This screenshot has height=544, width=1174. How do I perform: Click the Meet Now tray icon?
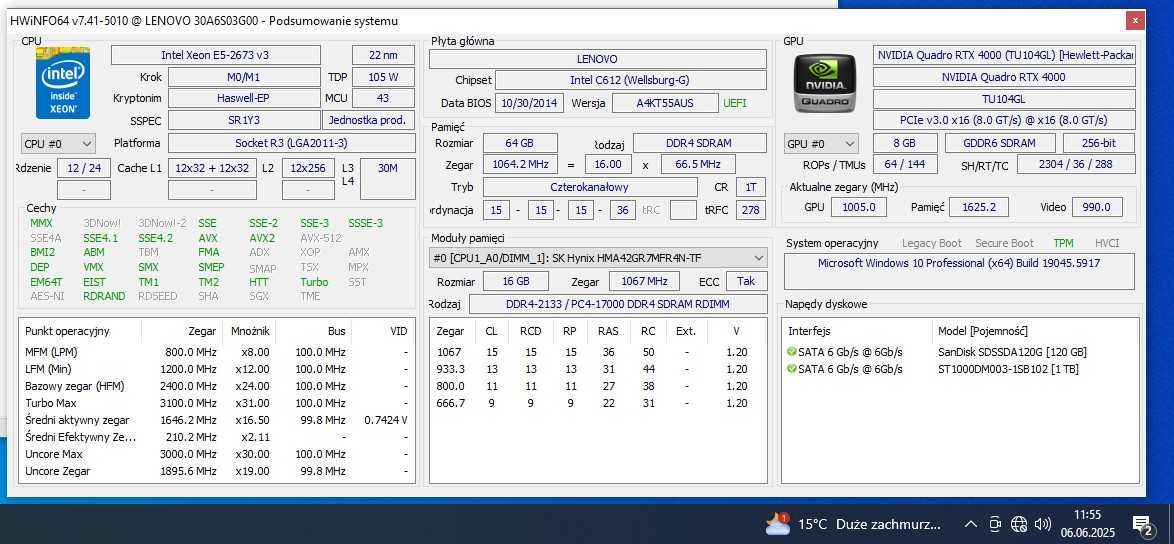995,524
